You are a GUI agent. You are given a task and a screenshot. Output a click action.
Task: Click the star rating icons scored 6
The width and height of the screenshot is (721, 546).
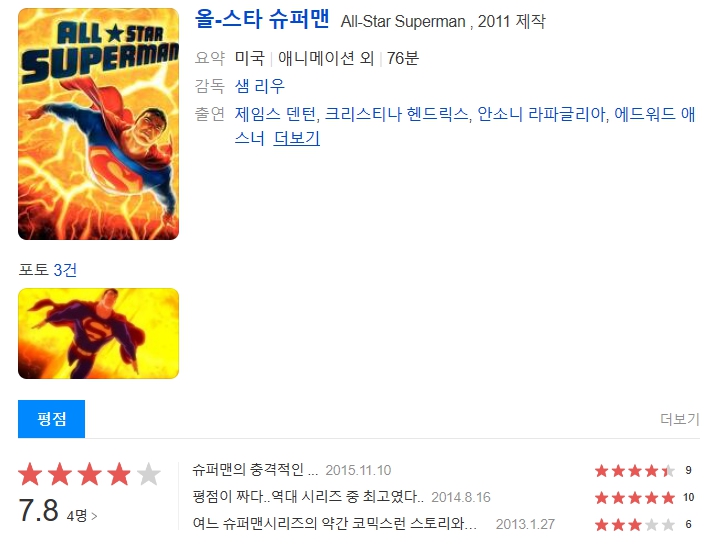pos(635,524)
